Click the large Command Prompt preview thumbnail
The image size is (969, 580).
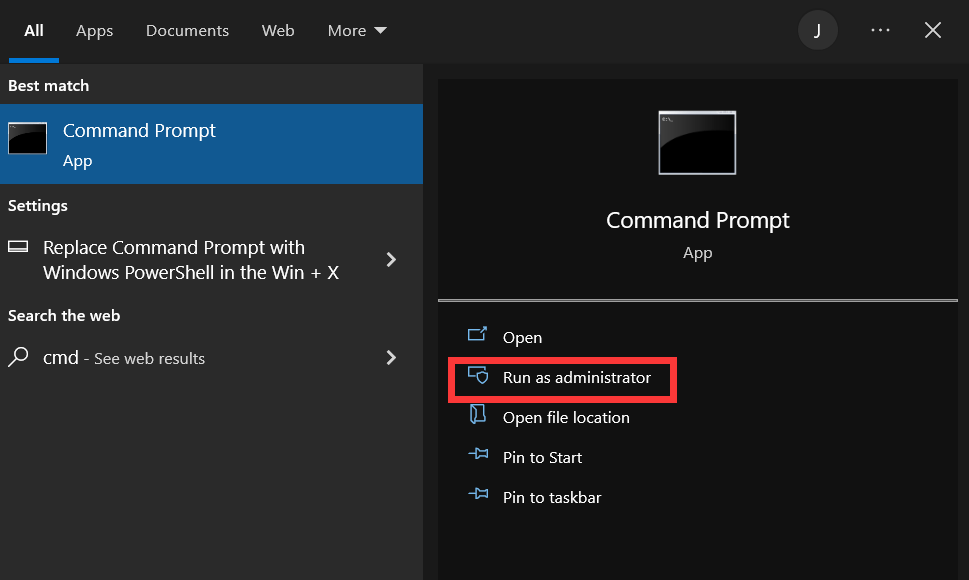(697, 143)
